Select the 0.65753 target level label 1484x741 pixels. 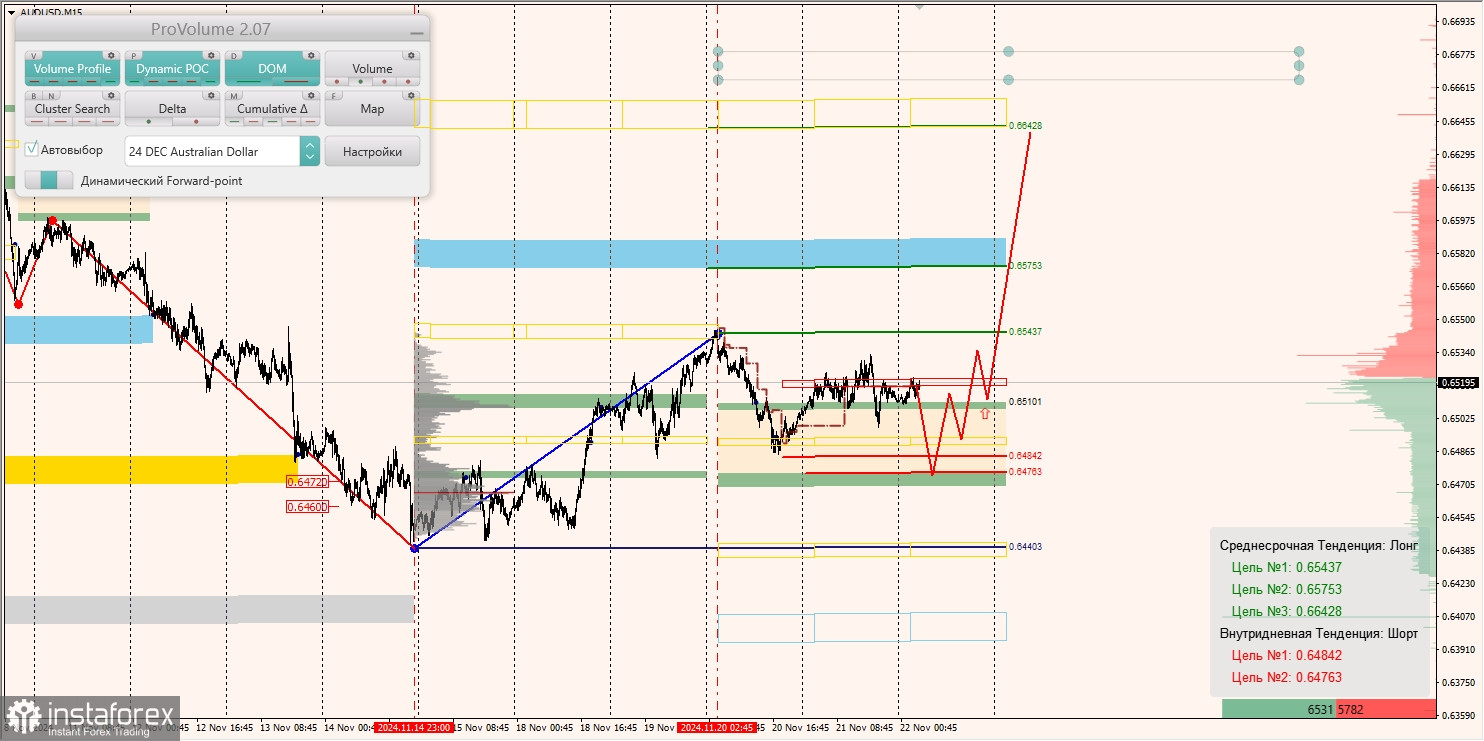click(x=1026, y=266)
